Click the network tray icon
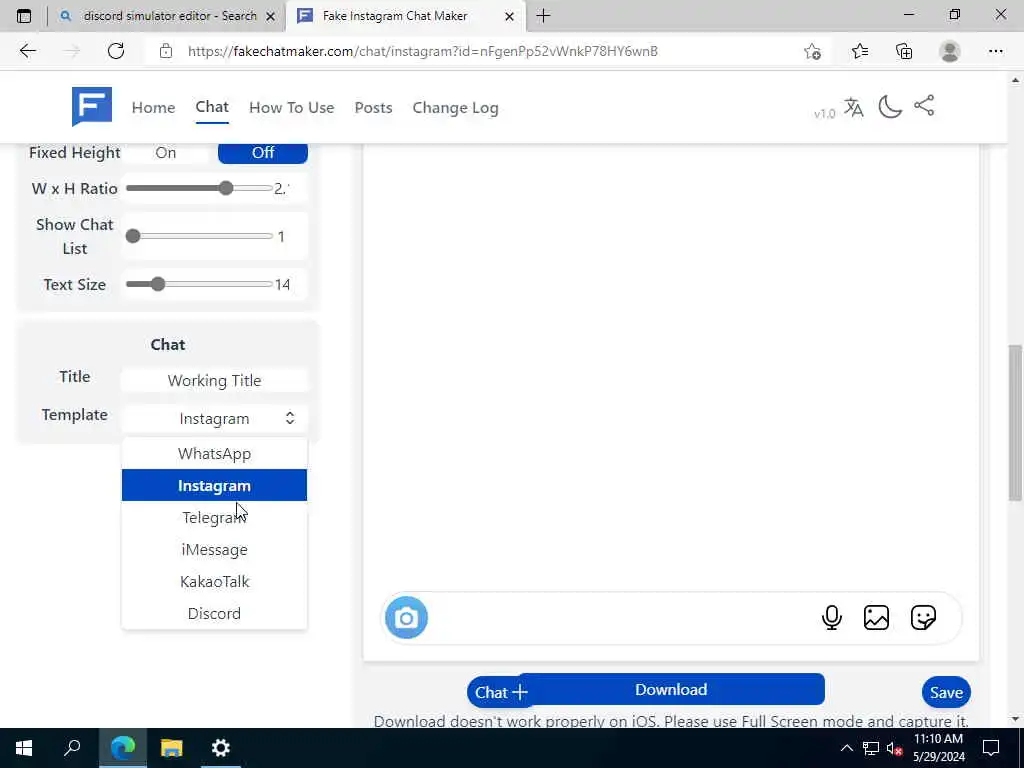Screen dimensions: 1024x768 [871, 748]
